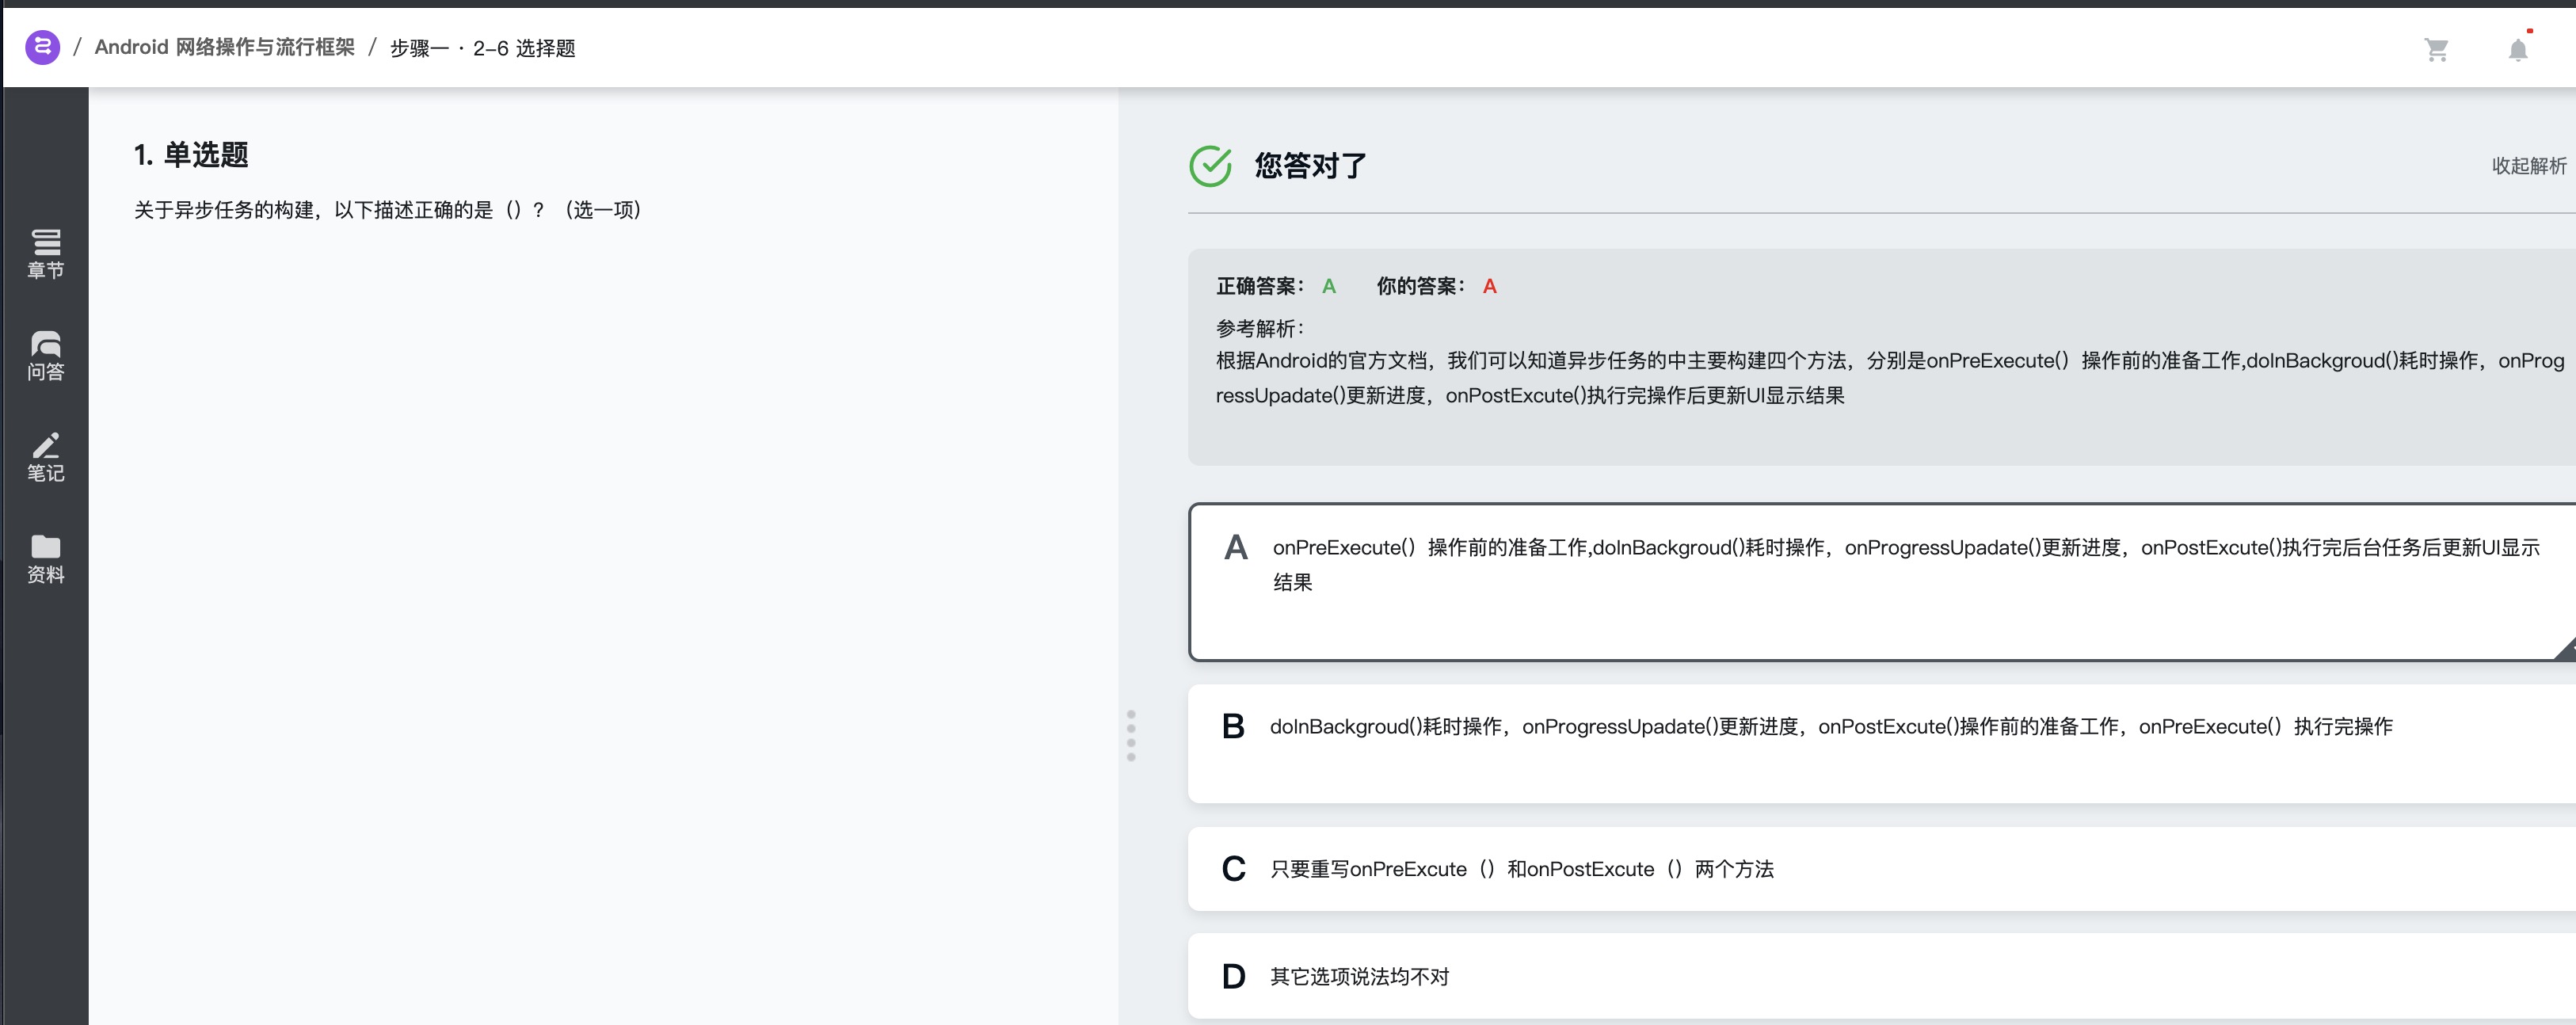Screen dimensions: 2576x1025
Task: Click the big letter C of option C
Action: tap(1234, 869)
